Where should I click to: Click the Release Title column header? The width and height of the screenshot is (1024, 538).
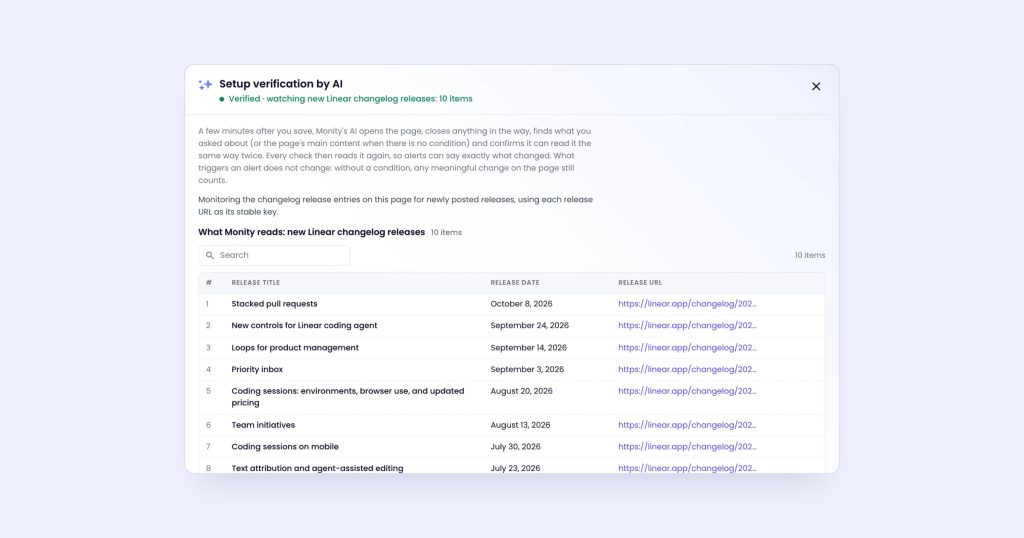pyautogui.click(x=255, y=283)
